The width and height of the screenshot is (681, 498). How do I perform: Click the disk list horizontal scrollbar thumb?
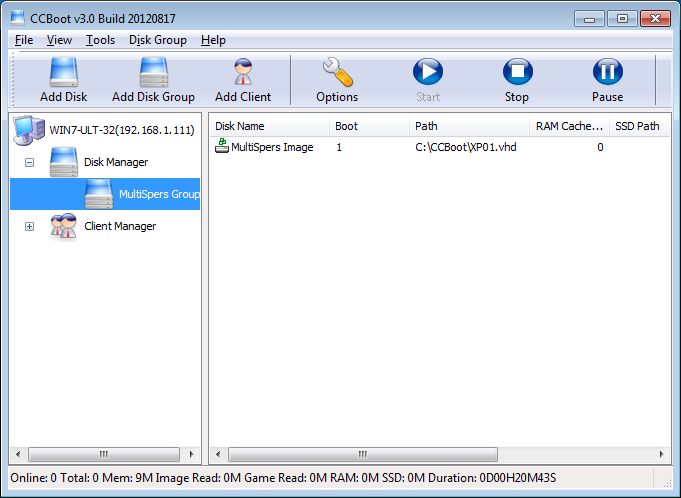pyautogui.click(x=363, y=454)
